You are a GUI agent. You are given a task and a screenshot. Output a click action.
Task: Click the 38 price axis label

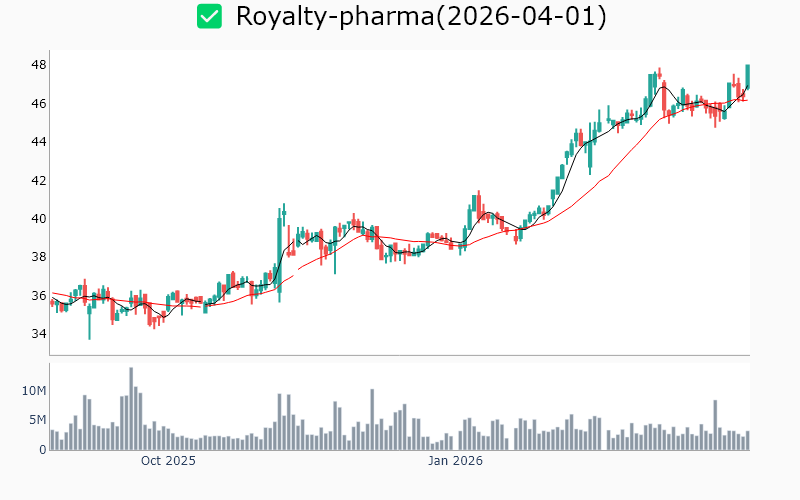(39, 257)
